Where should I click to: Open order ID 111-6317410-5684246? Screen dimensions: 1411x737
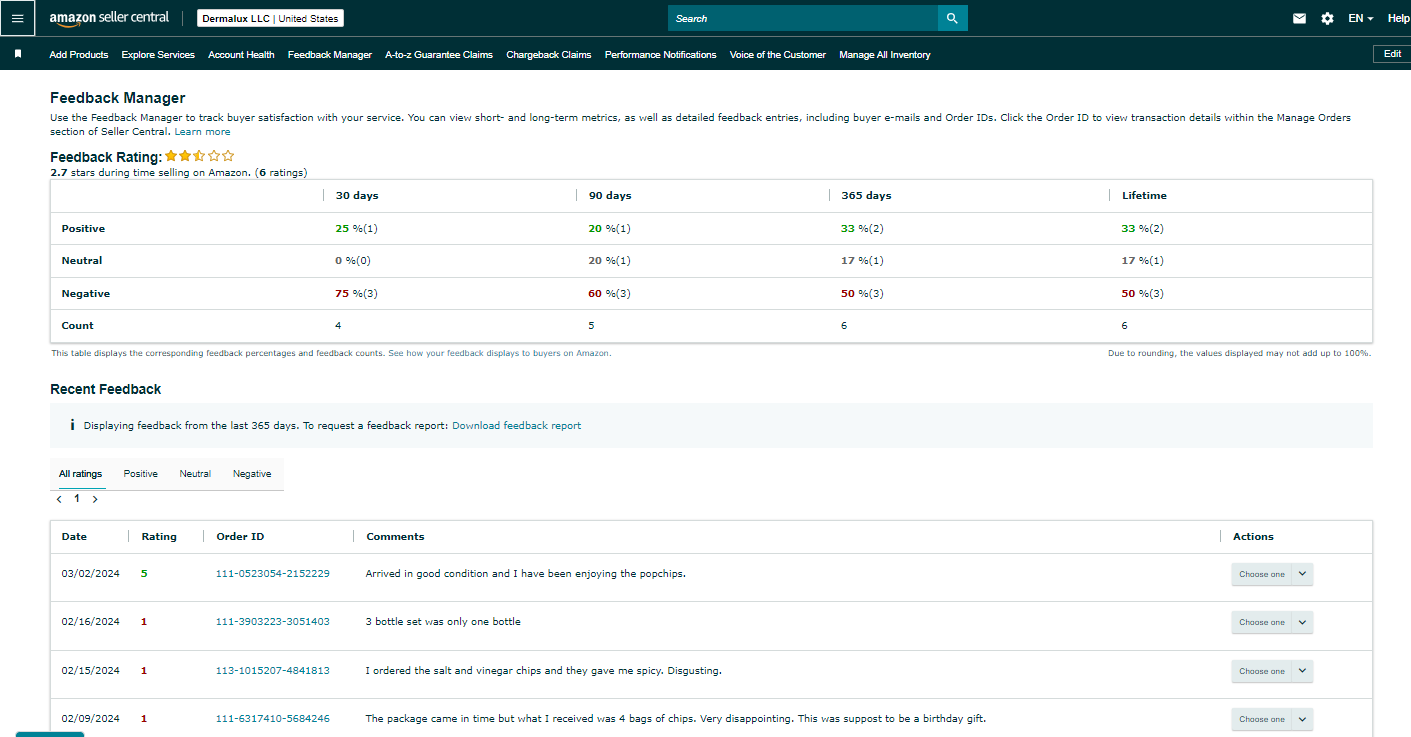point(273,719)
